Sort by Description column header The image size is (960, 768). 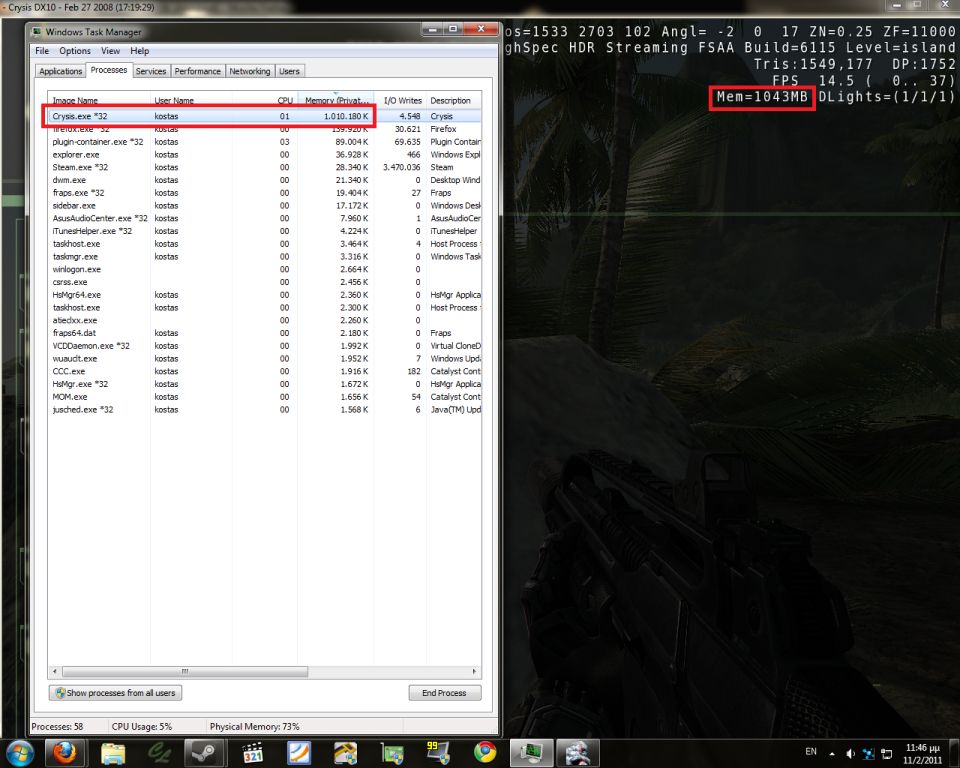[454, 100]
